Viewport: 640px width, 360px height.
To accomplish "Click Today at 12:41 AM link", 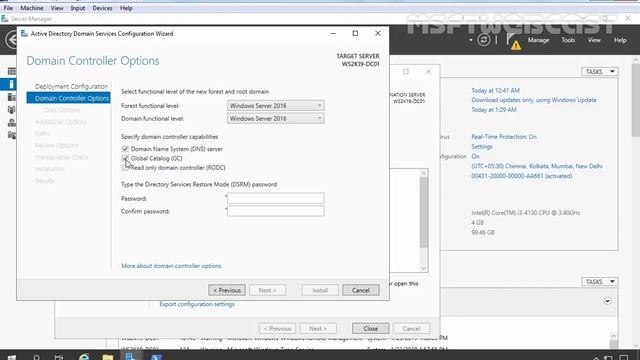I will 496,90.
